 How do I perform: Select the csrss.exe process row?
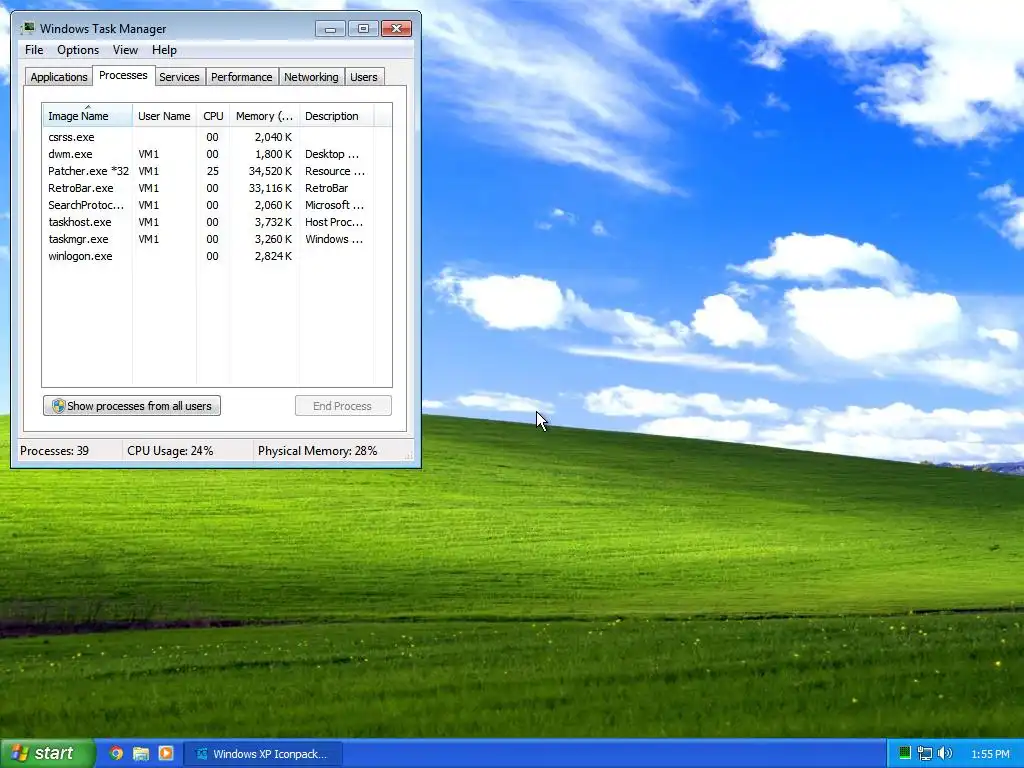tap(217, 137)
